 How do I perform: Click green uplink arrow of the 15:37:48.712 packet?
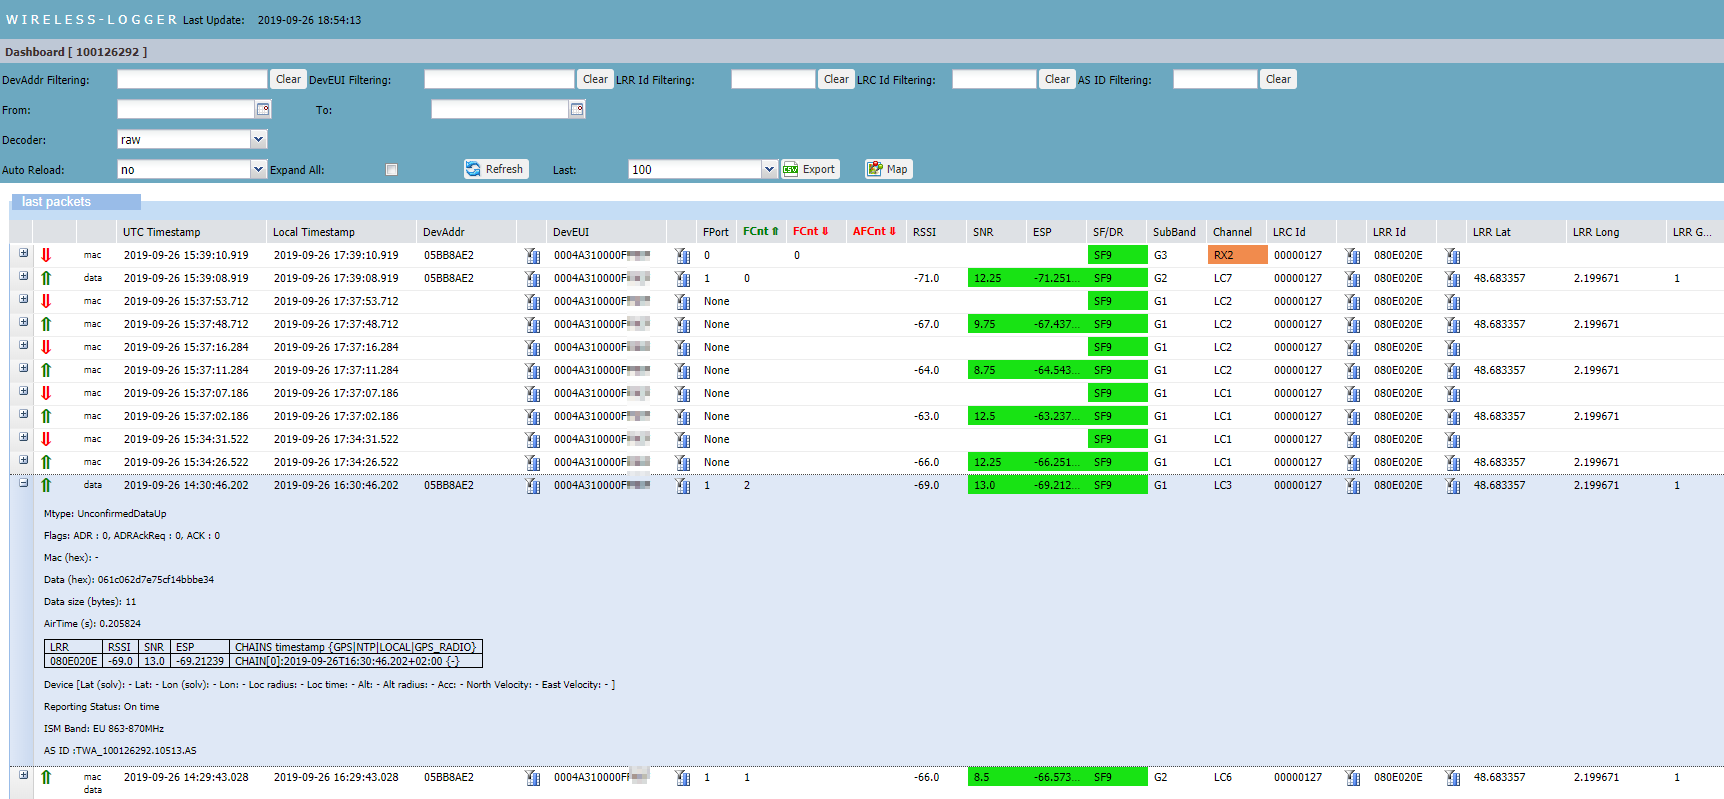[x=46, y=324]
